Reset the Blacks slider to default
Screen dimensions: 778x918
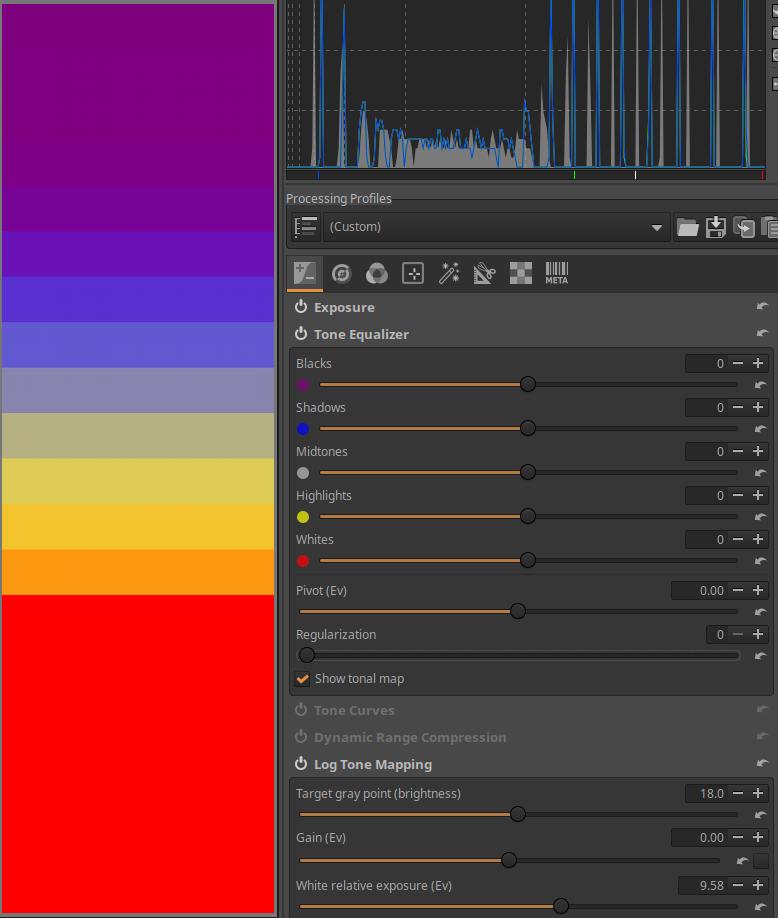(x=760, y=385)
